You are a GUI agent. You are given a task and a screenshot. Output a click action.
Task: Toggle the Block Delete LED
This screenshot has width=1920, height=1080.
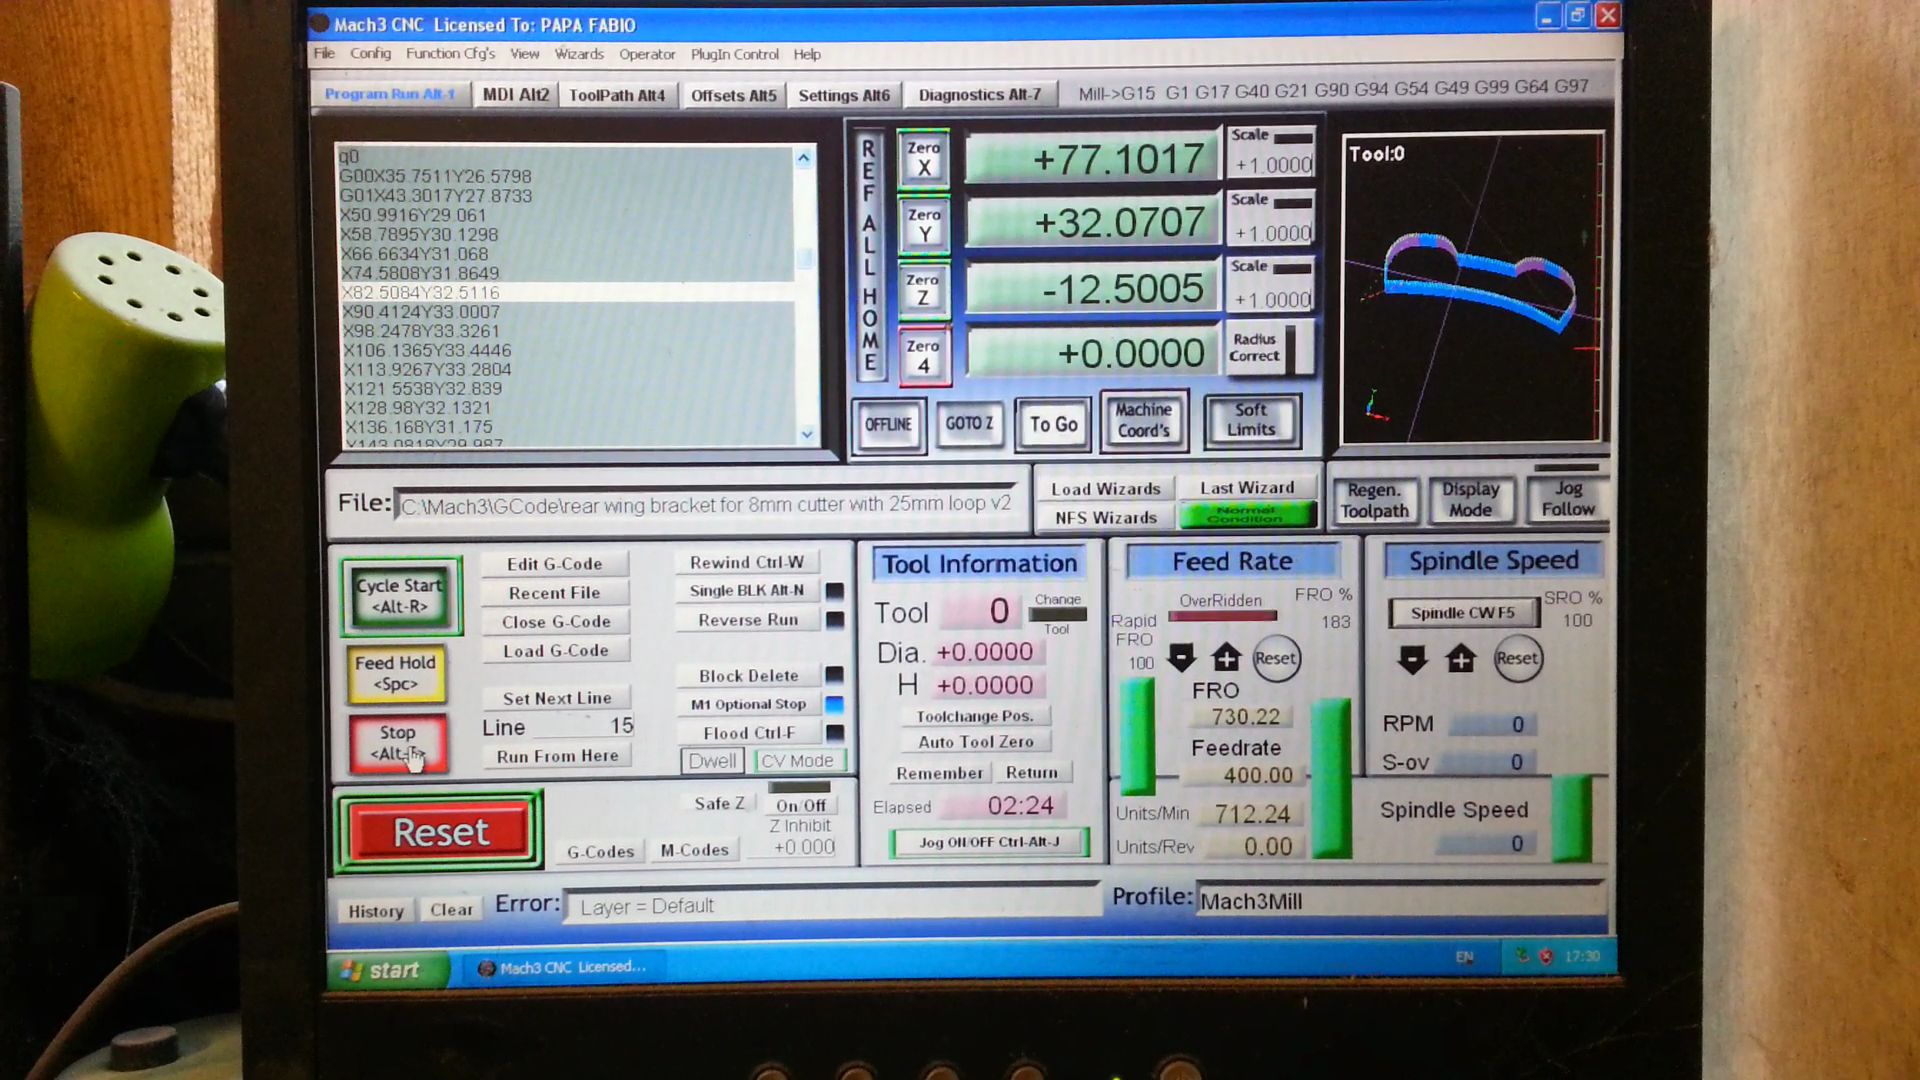[834, 675]
